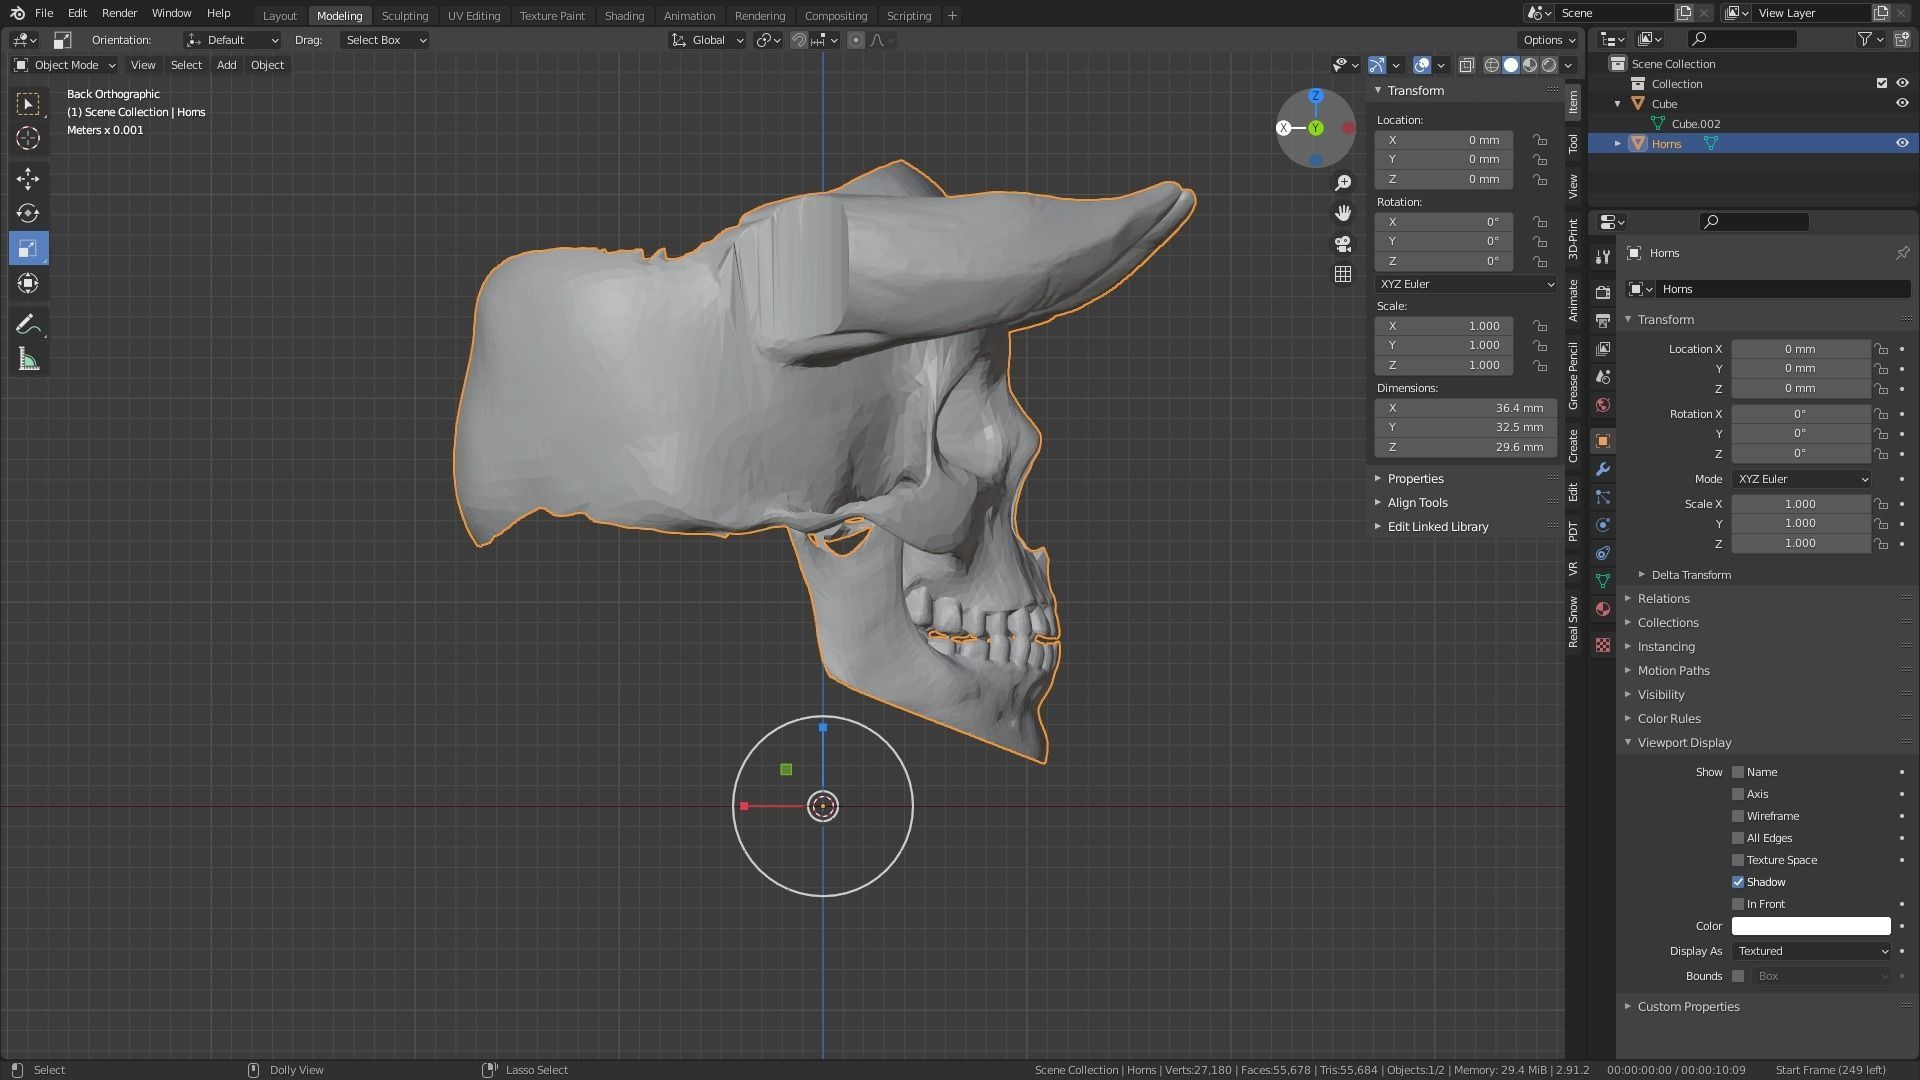The height and width of the screenshot is (1080, 1920).
Task: Select the Select Box tool in toolbar
Action: (x=28, y=104)
